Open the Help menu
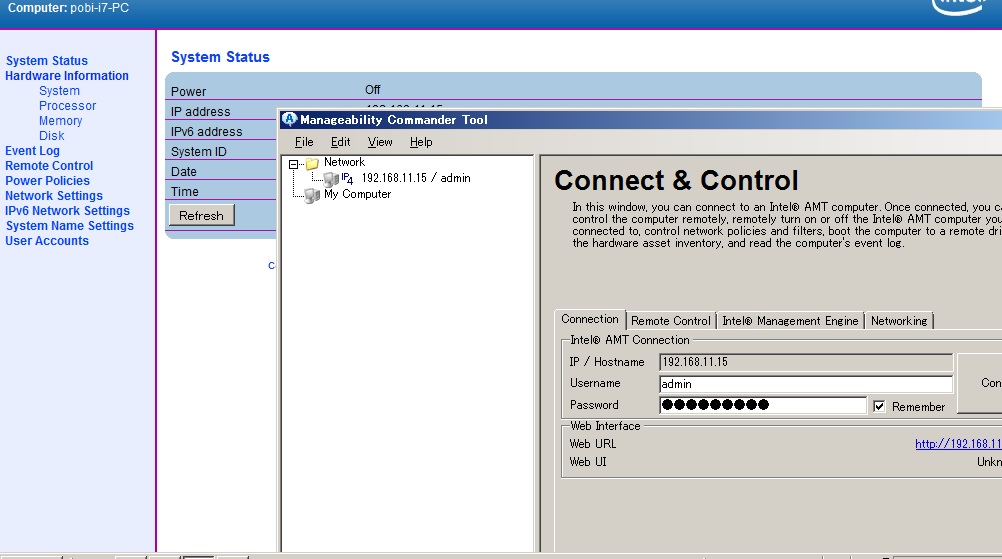 (x=421, y=142)
